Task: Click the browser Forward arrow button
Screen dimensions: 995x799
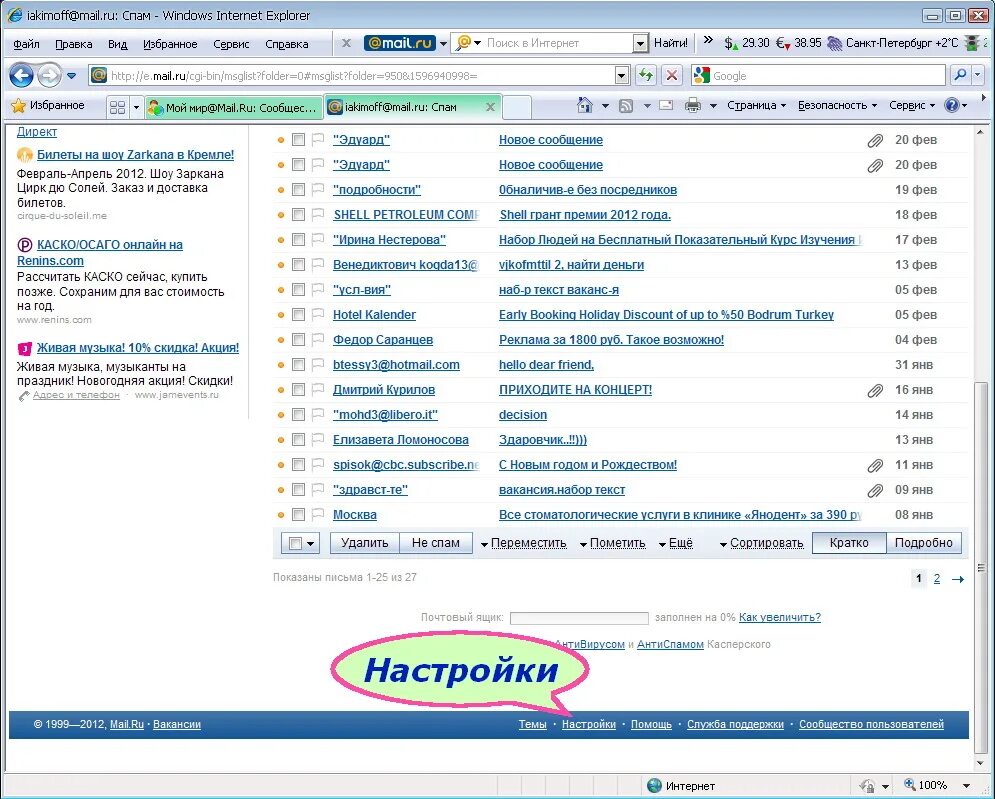Action: coord(49,76)
